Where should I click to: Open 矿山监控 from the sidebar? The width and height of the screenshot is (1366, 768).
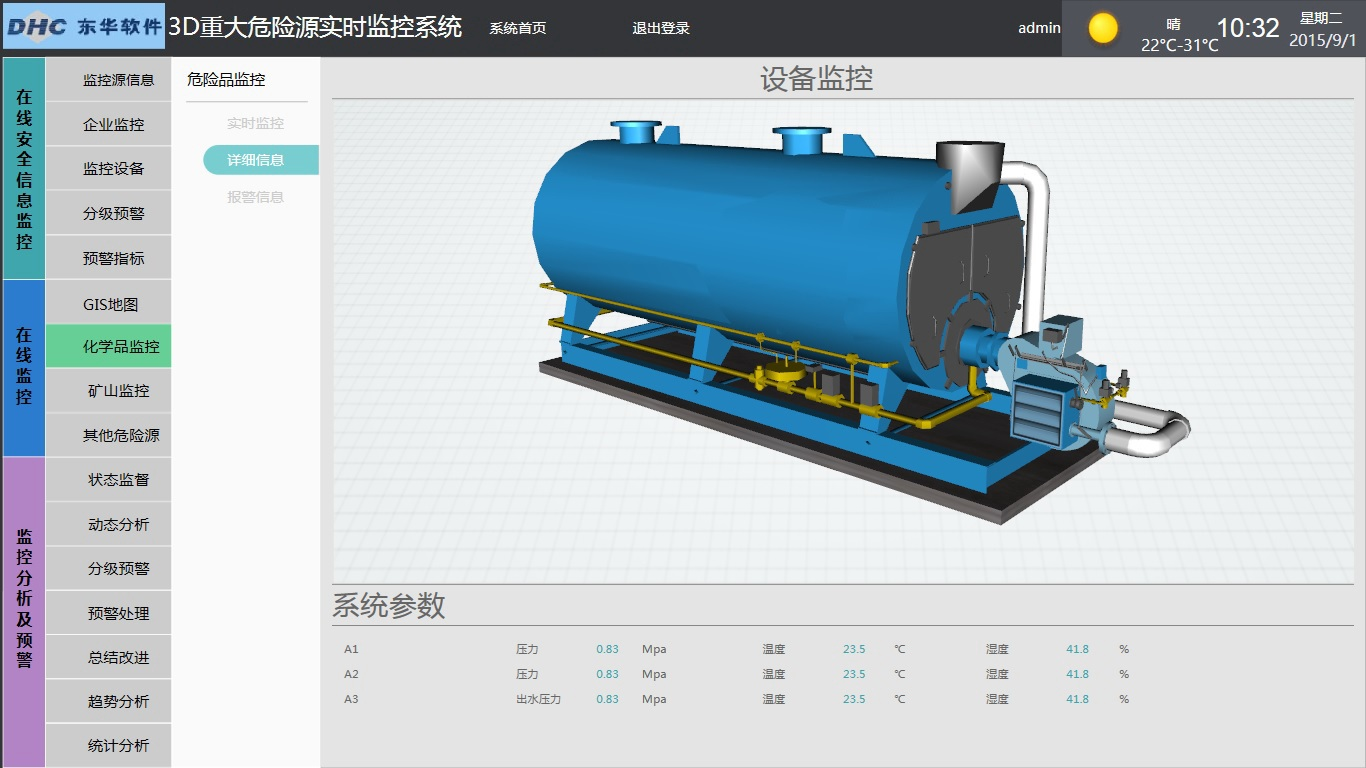tap(118, 391)
